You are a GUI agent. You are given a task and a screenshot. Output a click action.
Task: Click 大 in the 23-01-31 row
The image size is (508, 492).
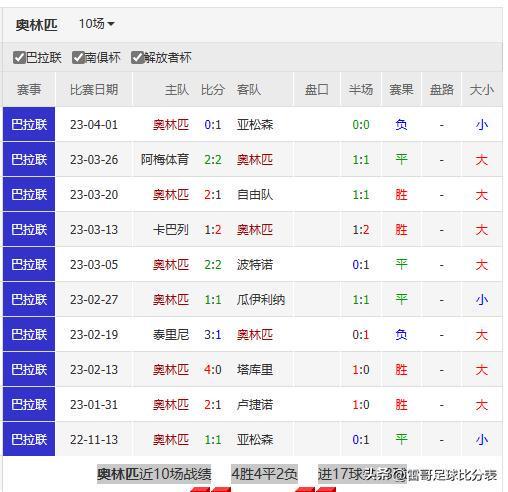(482, 405)
